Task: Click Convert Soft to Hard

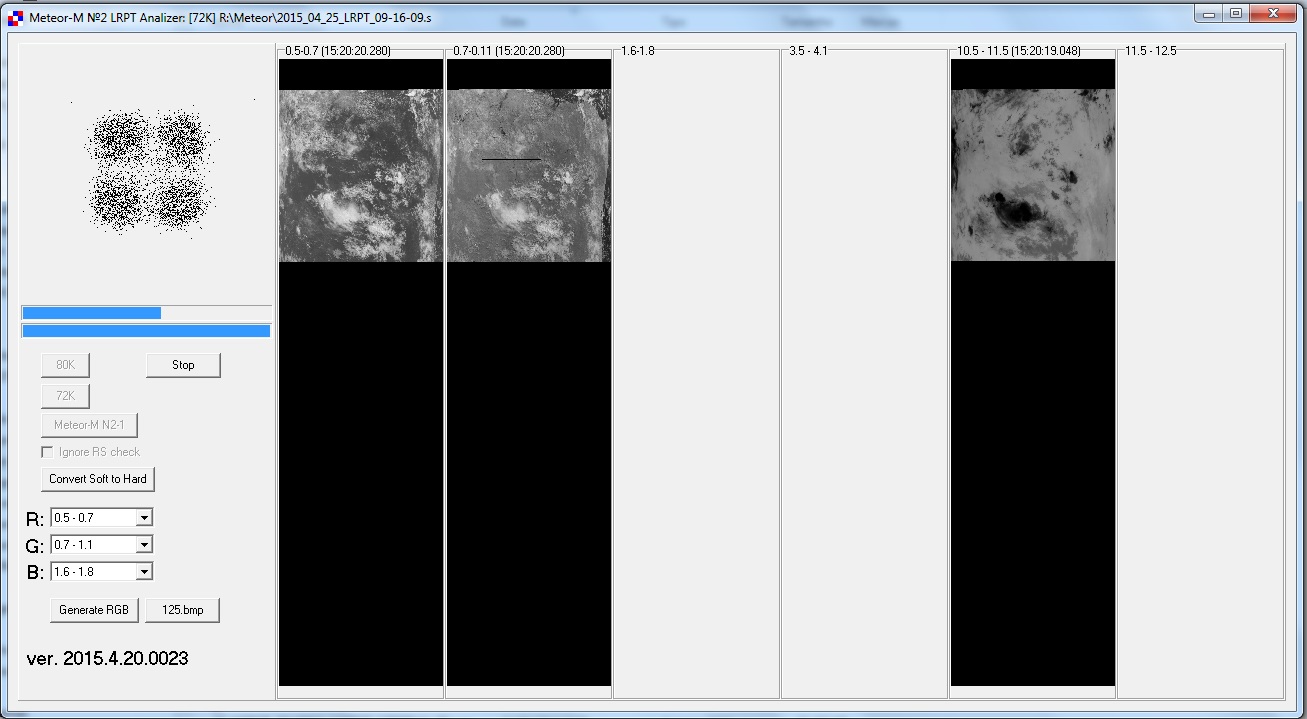Action: click(98, 479)
